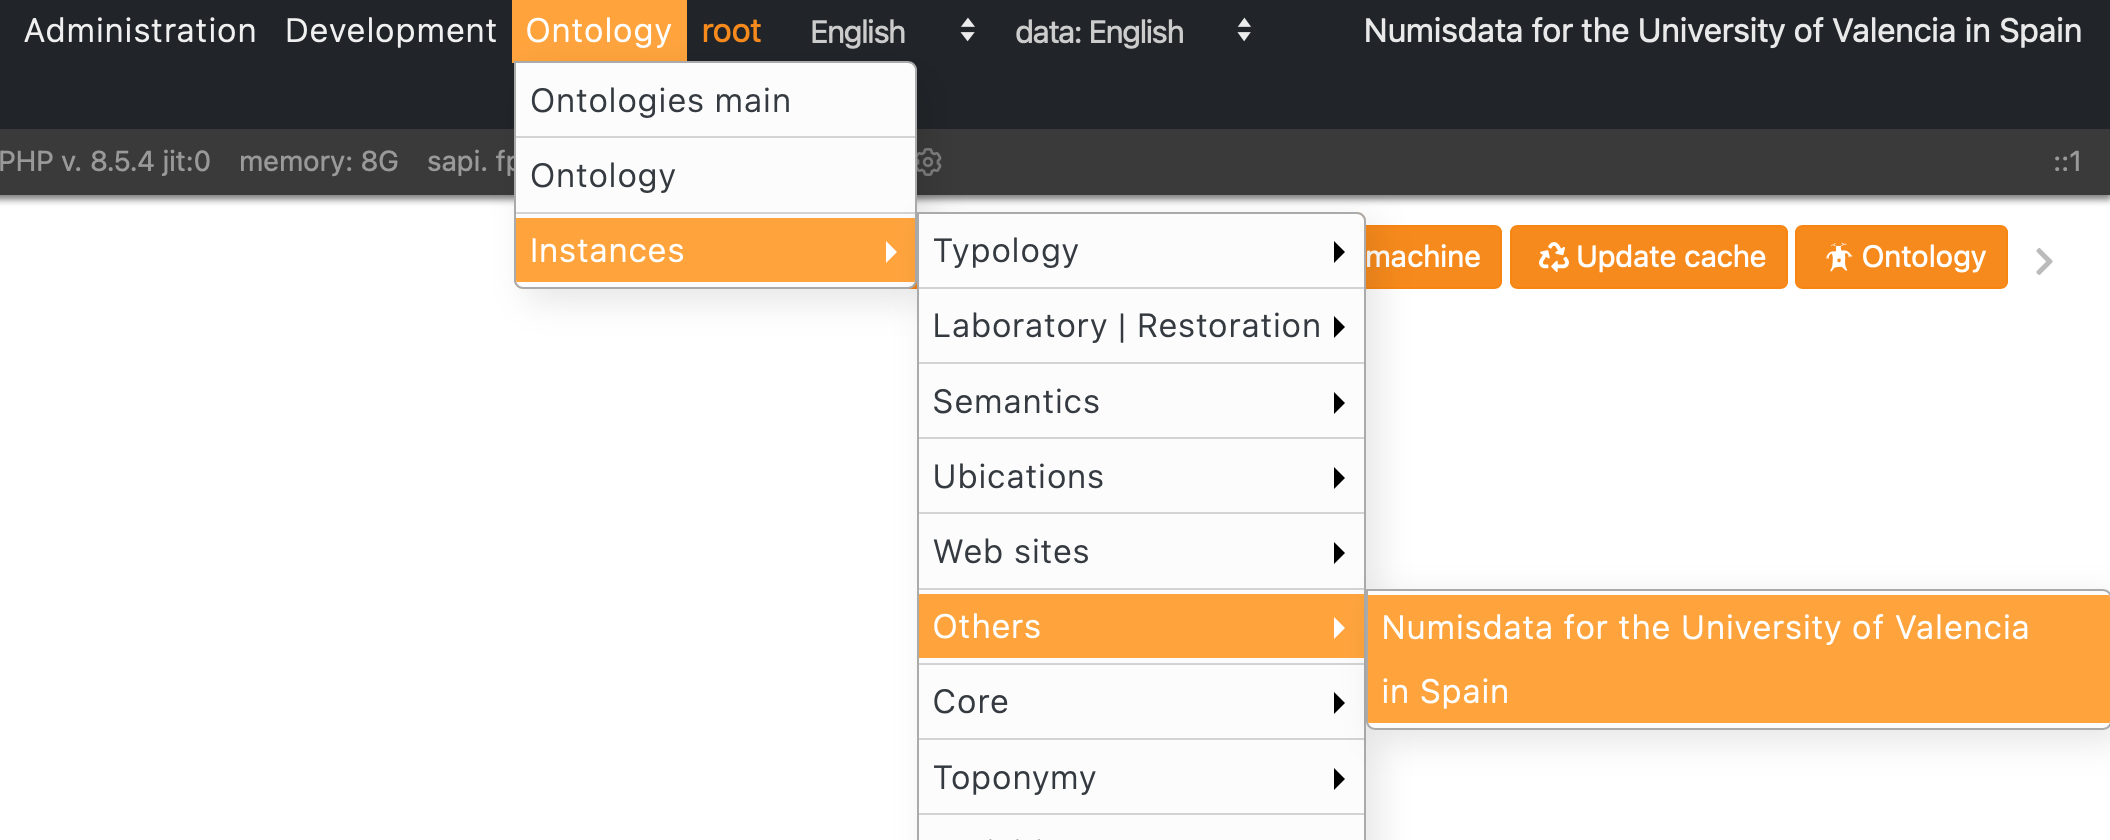Open the English interface language dropdown
The height and width of the screenshot is (840, 2110).
pos(891,32)
